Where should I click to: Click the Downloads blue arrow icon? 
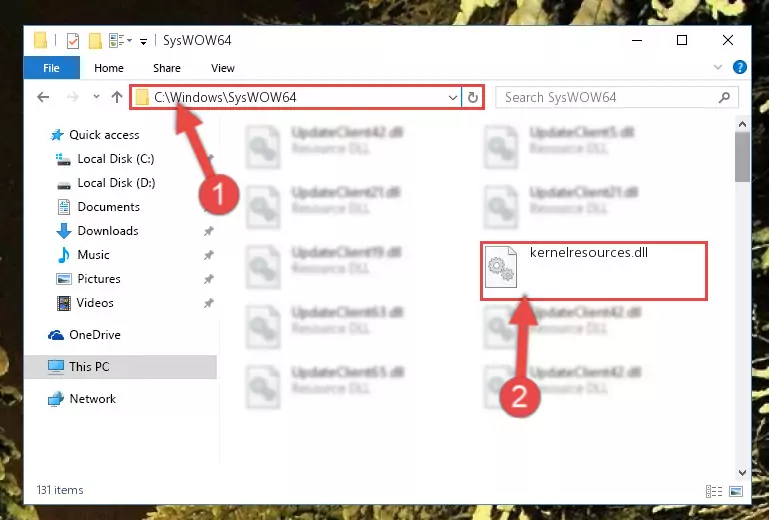64,231
